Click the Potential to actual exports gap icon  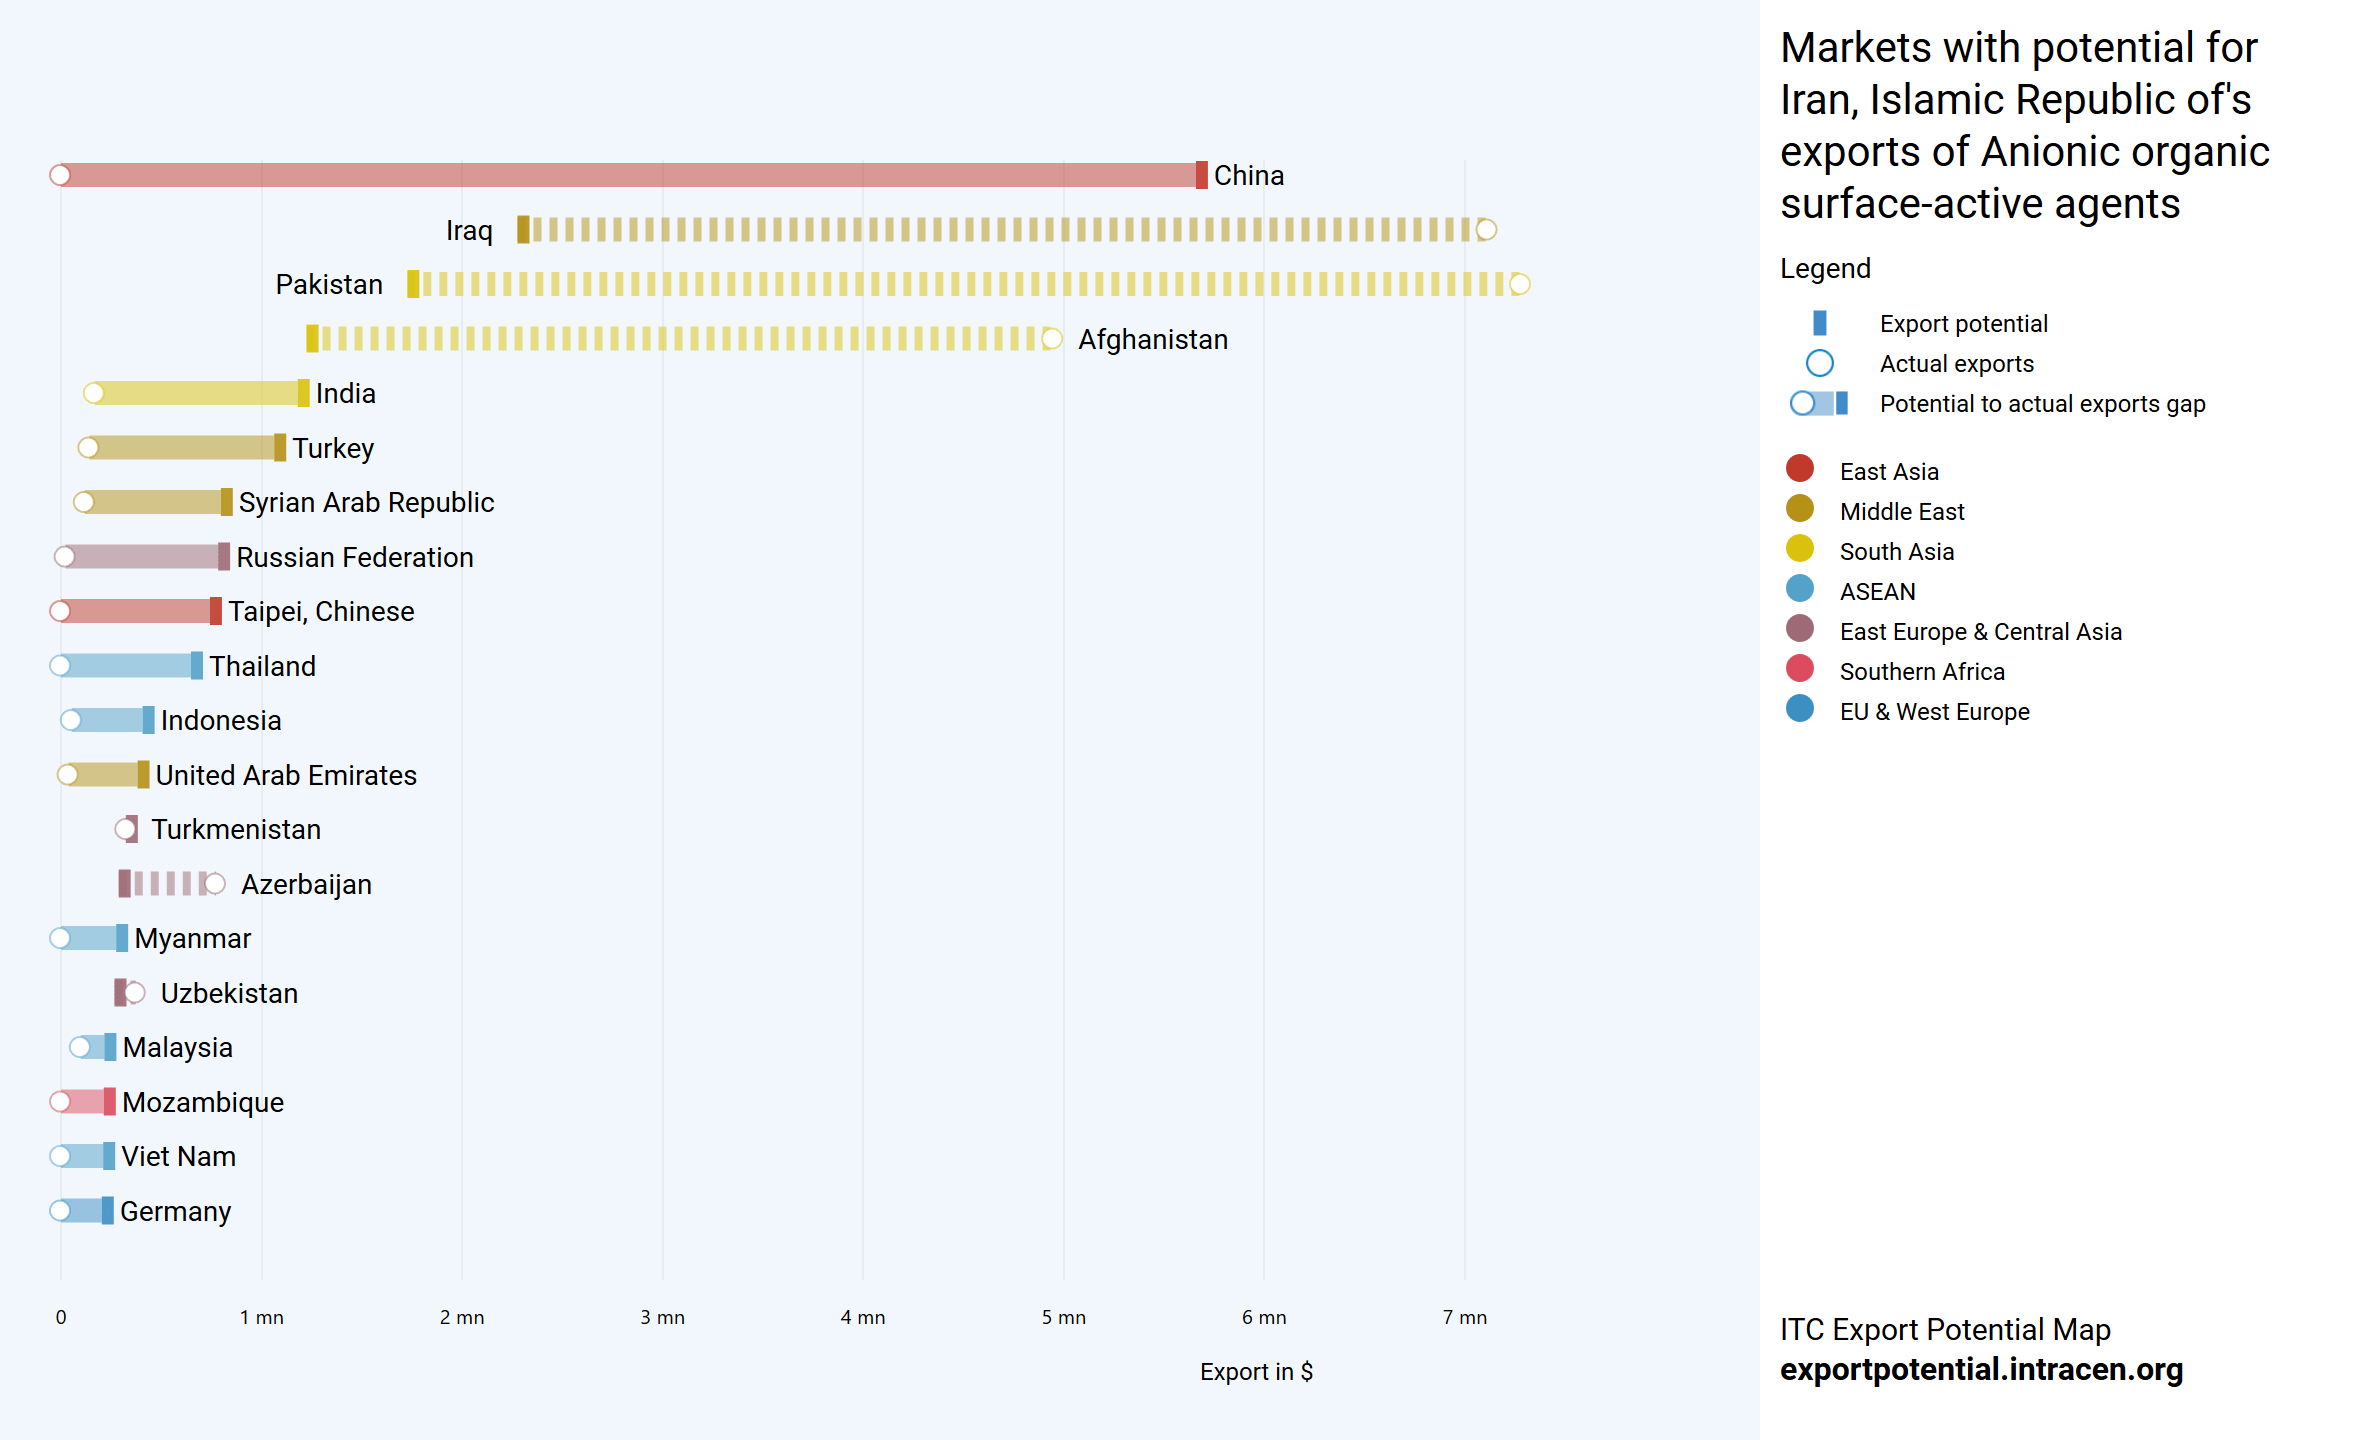coord(1819,403)
